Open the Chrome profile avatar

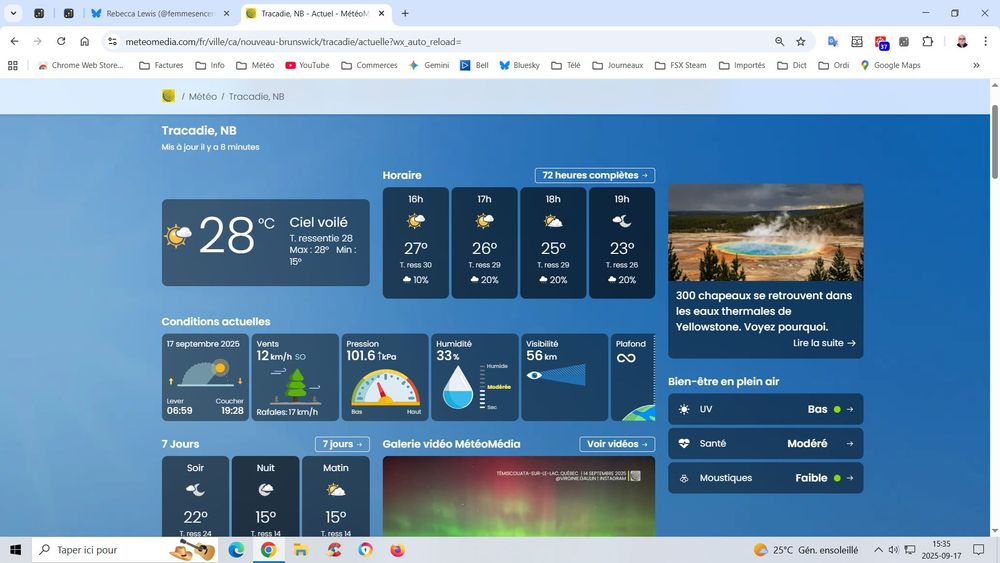[962, 41]
